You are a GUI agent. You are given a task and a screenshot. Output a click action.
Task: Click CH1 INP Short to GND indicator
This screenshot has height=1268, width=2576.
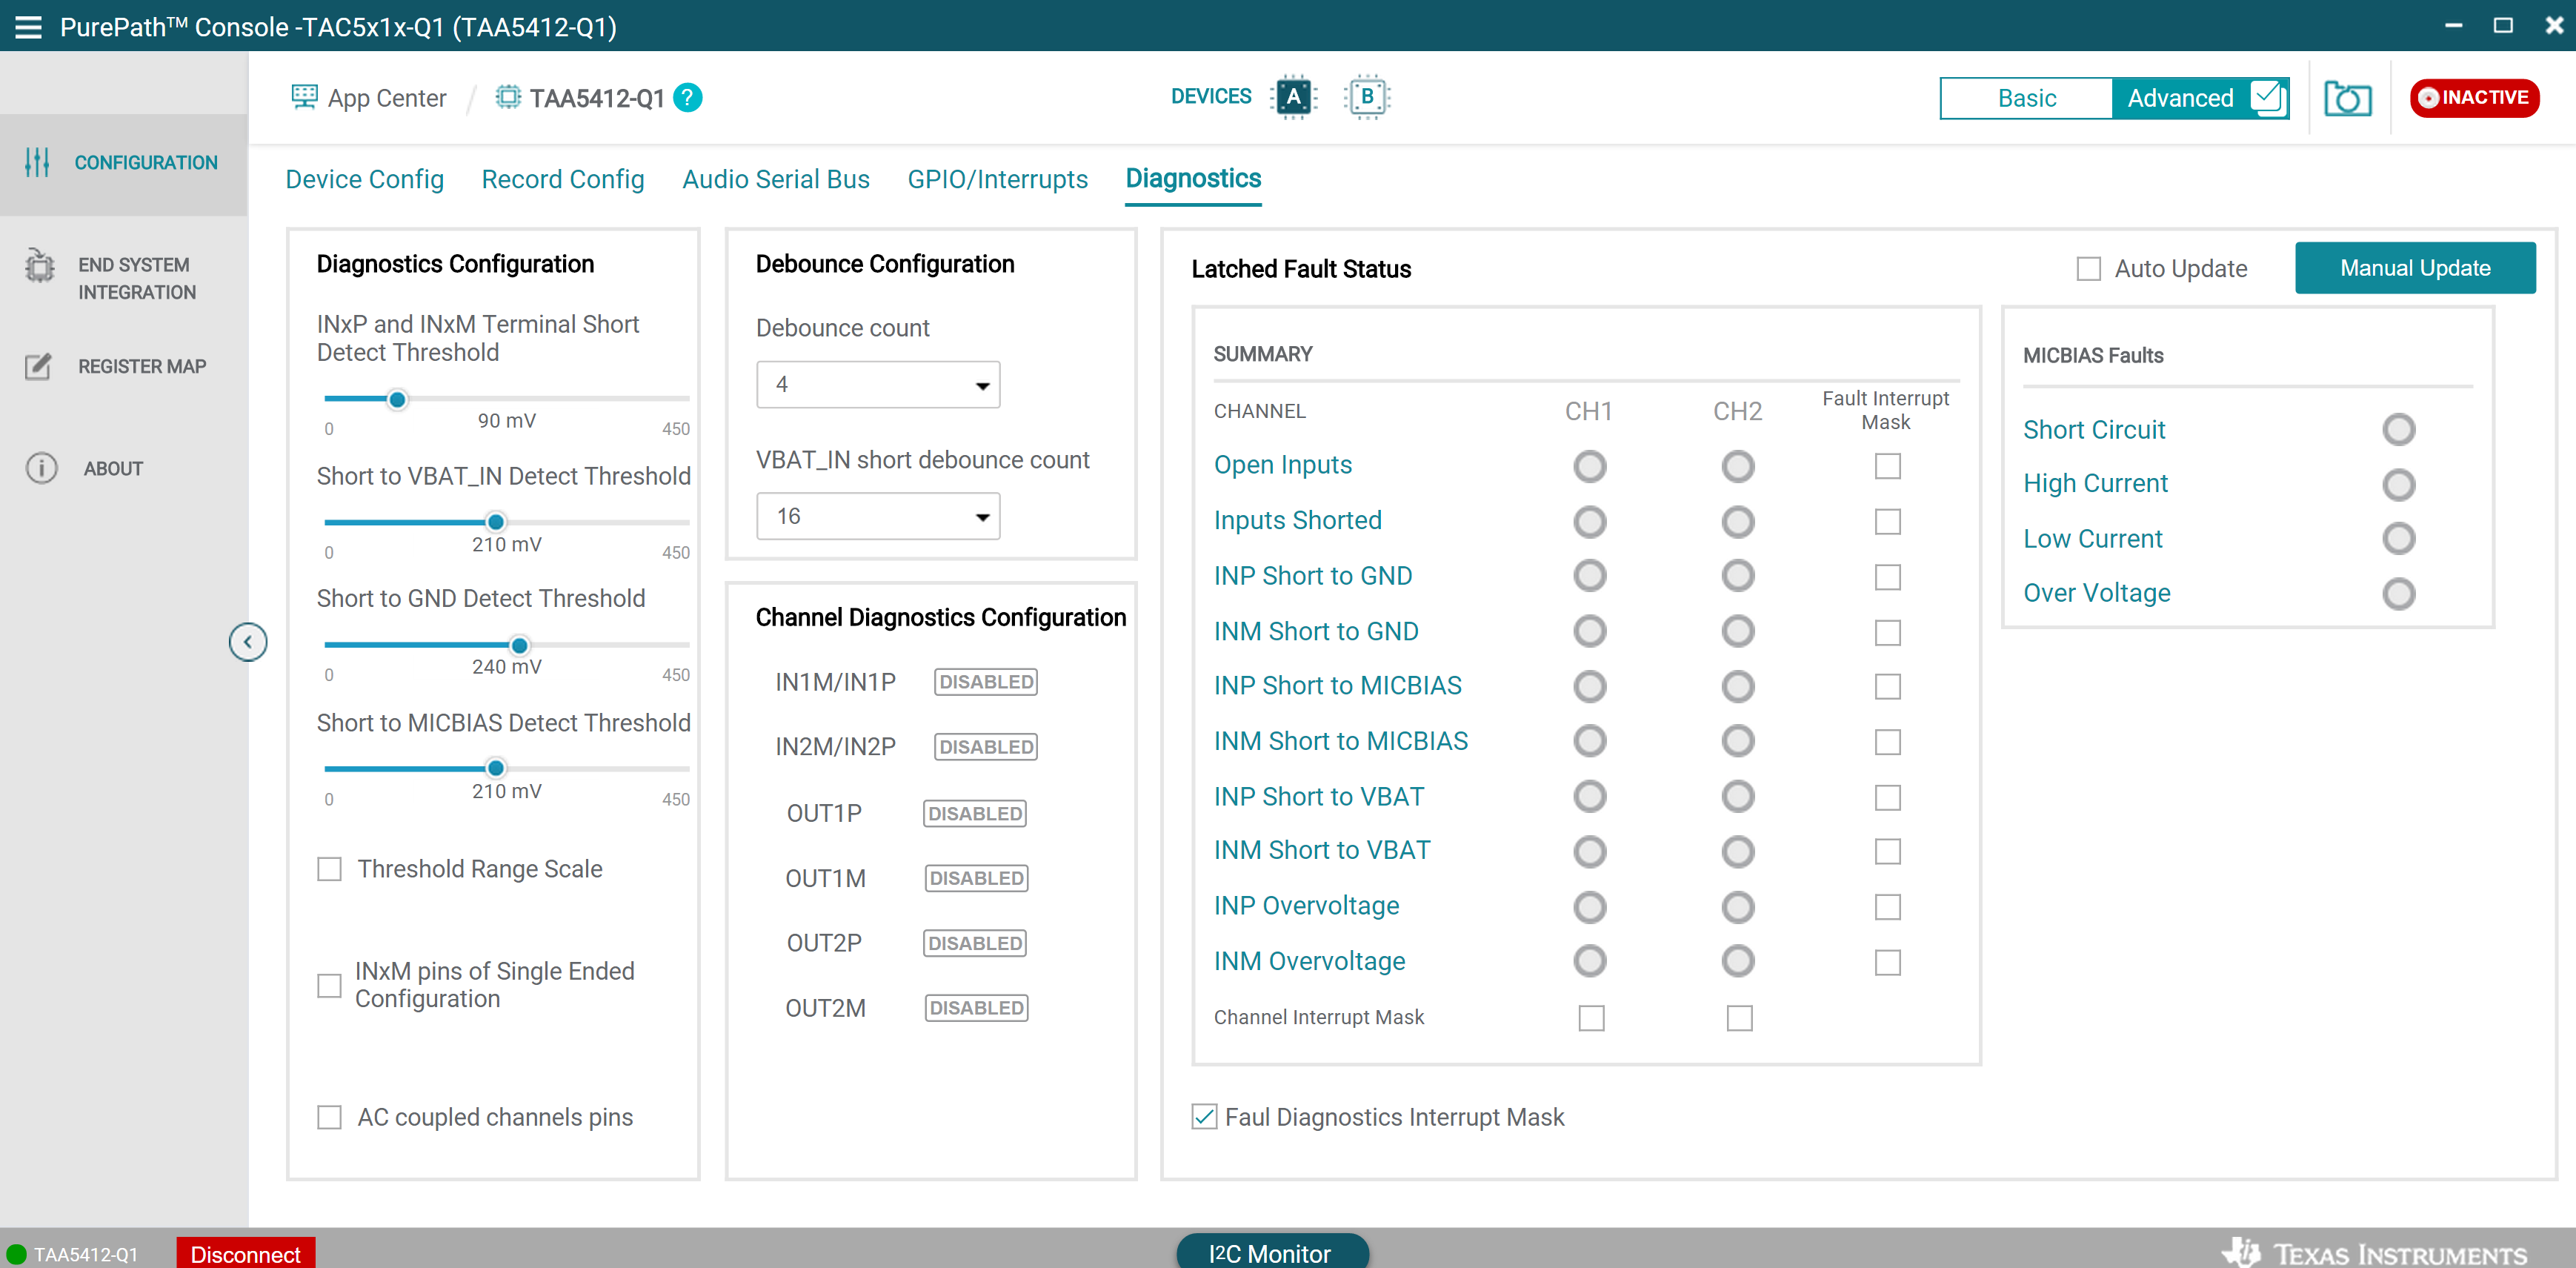(x=1589, y=576)
